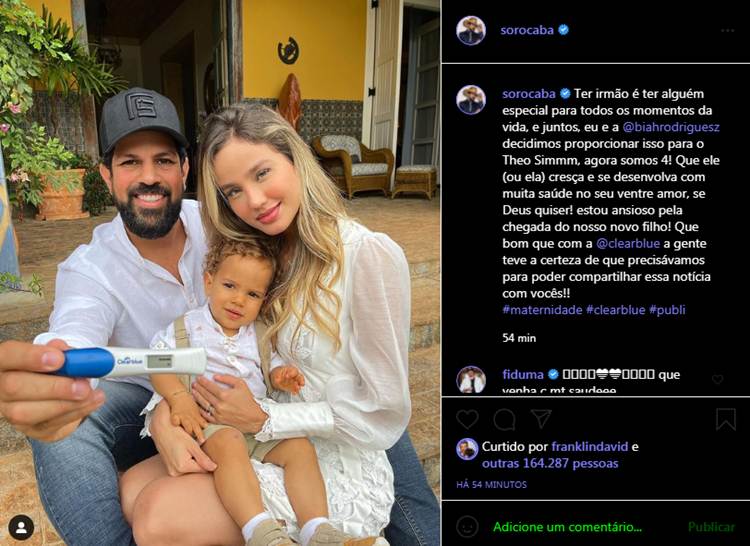The height and width of the screenshot is (546, 750).
Task: Open the @clearblue mention in caption
Action: (x=628, y=243)
